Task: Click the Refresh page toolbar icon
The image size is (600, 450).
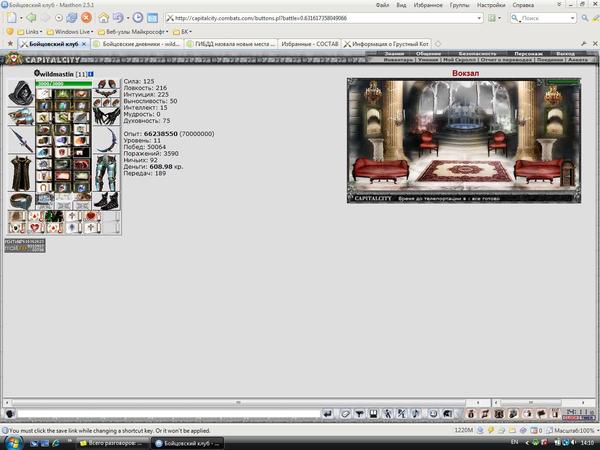Action: [72, 18]
